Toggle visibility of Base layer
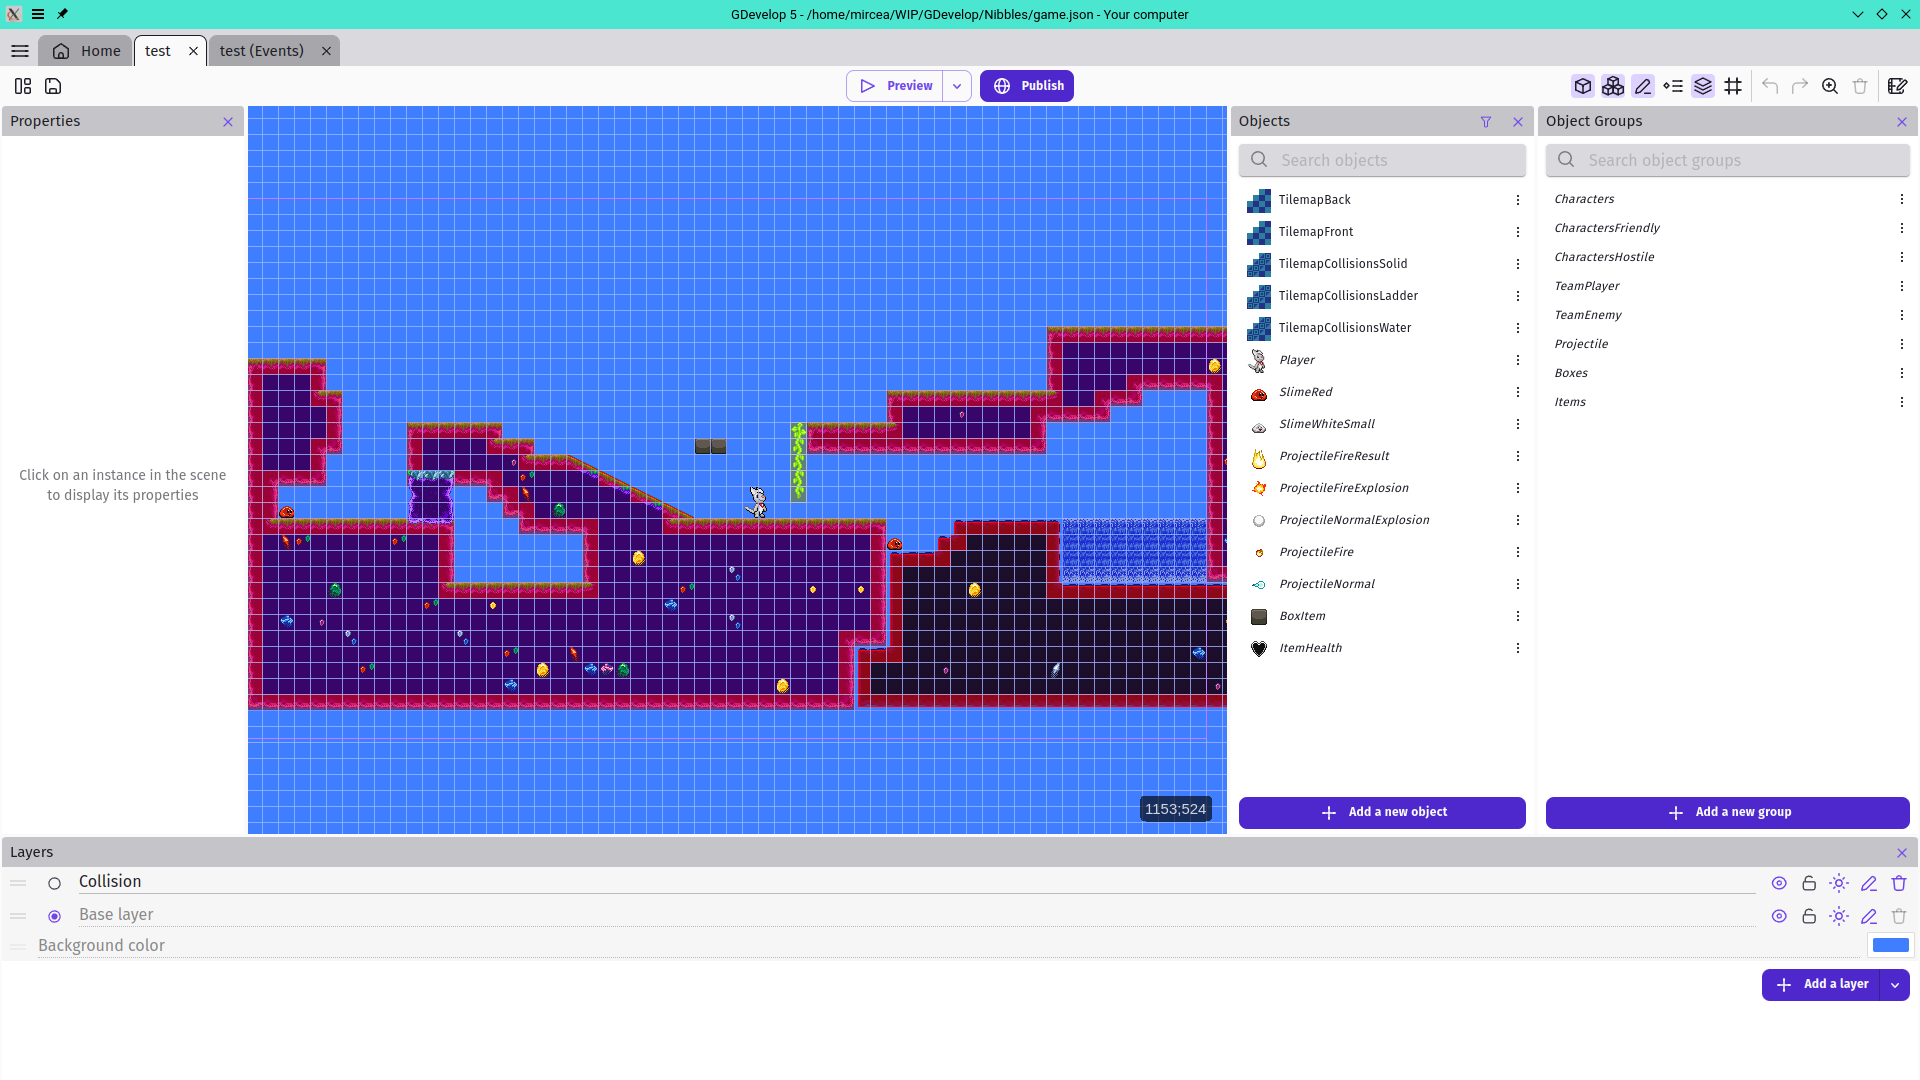 [x=1779, y=914]
